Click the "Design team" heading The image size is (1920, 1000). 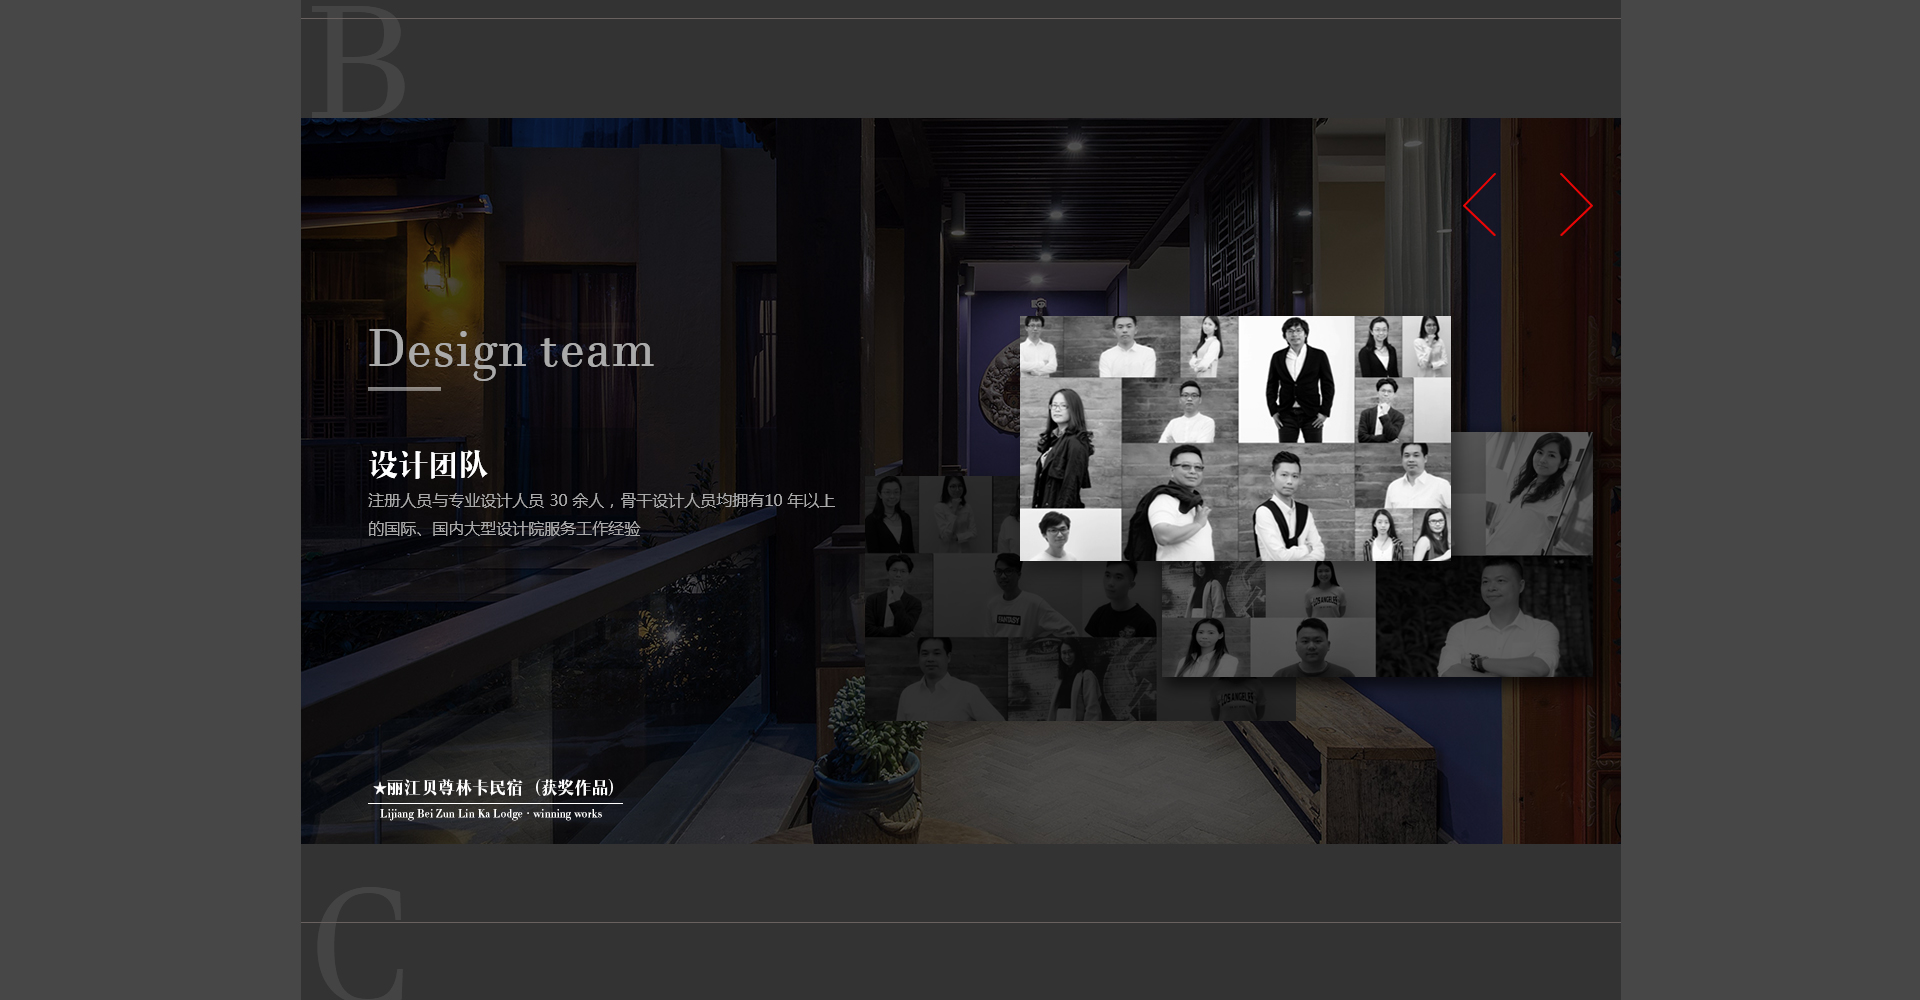[x=510, y=350]
